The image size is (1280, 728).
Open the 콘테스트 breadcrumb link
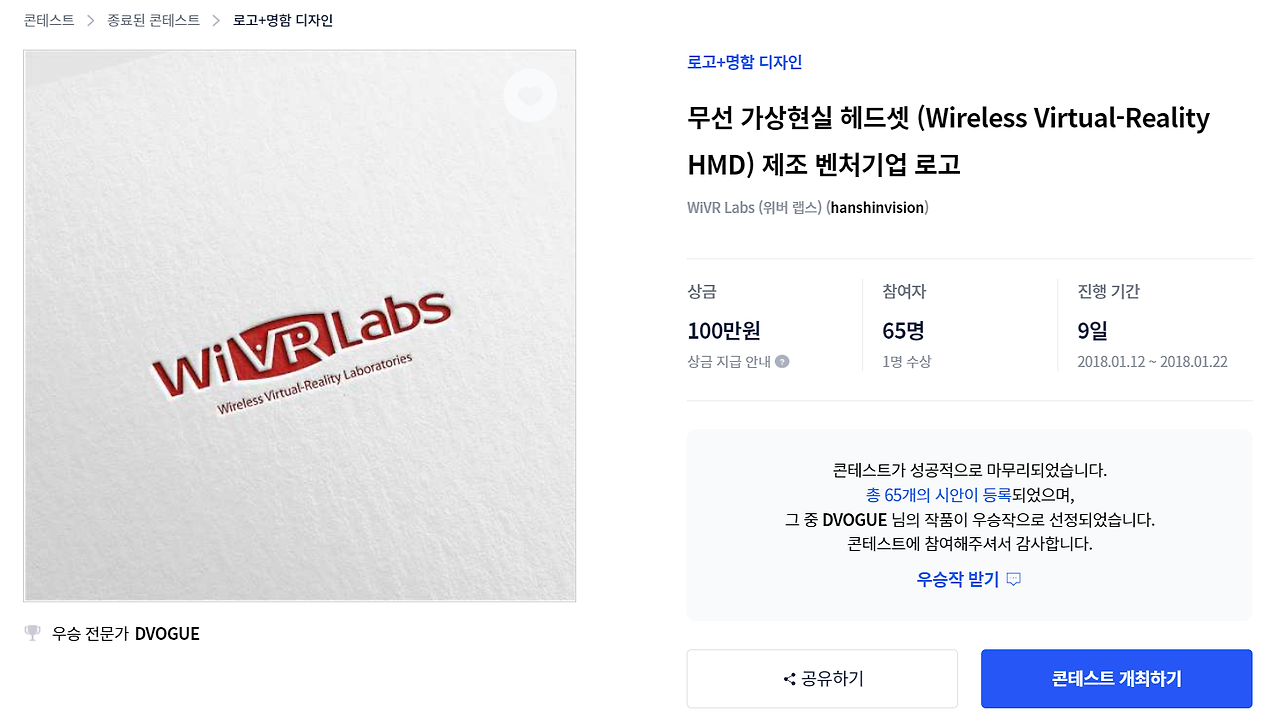49,20
